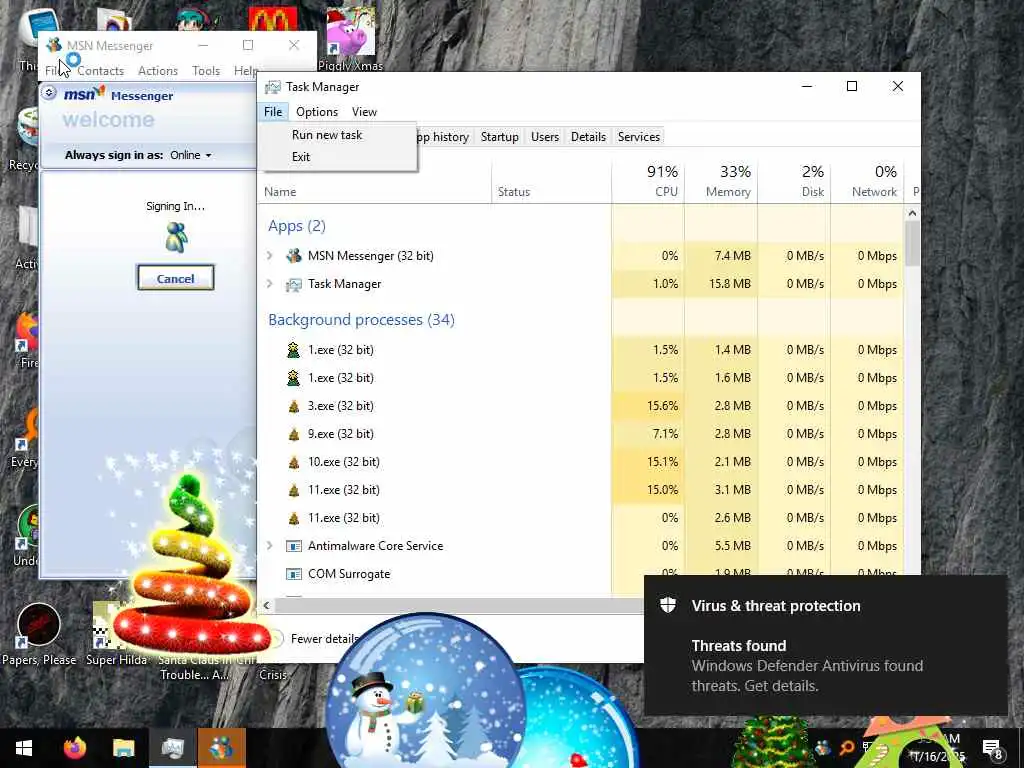The width and height of the screenshot is (1024, 768).
Task: Click the McDonald's logo desktop icon
Action: (273, 20)
